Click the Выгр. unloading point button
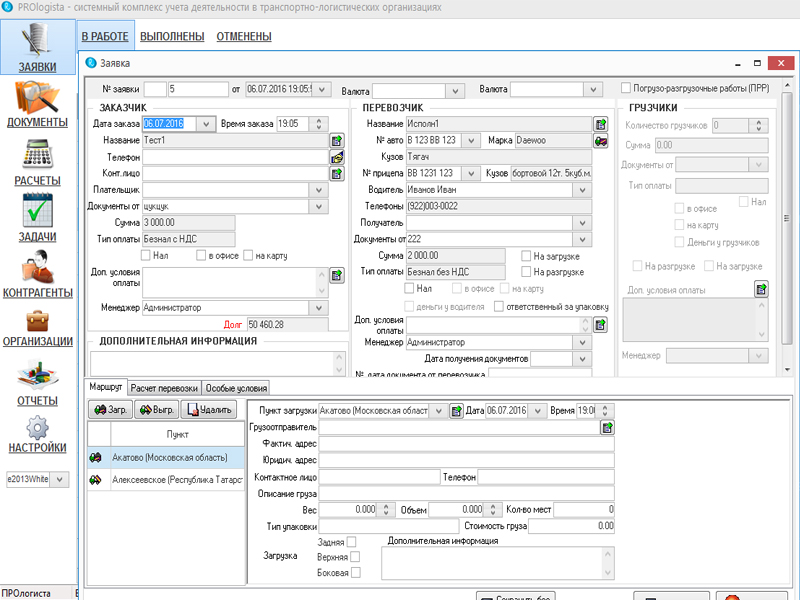This screenshot has height=600, width=800. 157,410
